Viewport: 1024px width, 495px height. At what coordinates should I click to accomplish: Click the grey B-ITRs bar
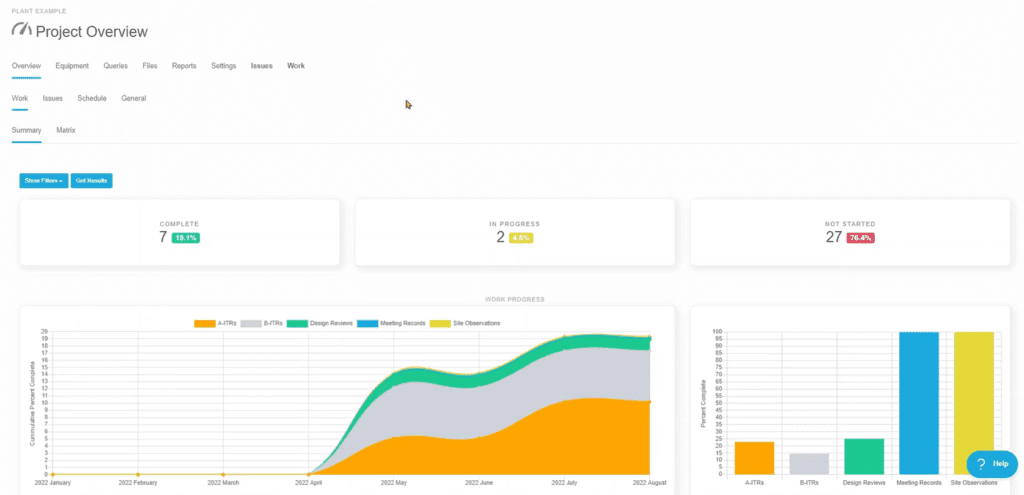pyautogui.click(x=809, y=464)
